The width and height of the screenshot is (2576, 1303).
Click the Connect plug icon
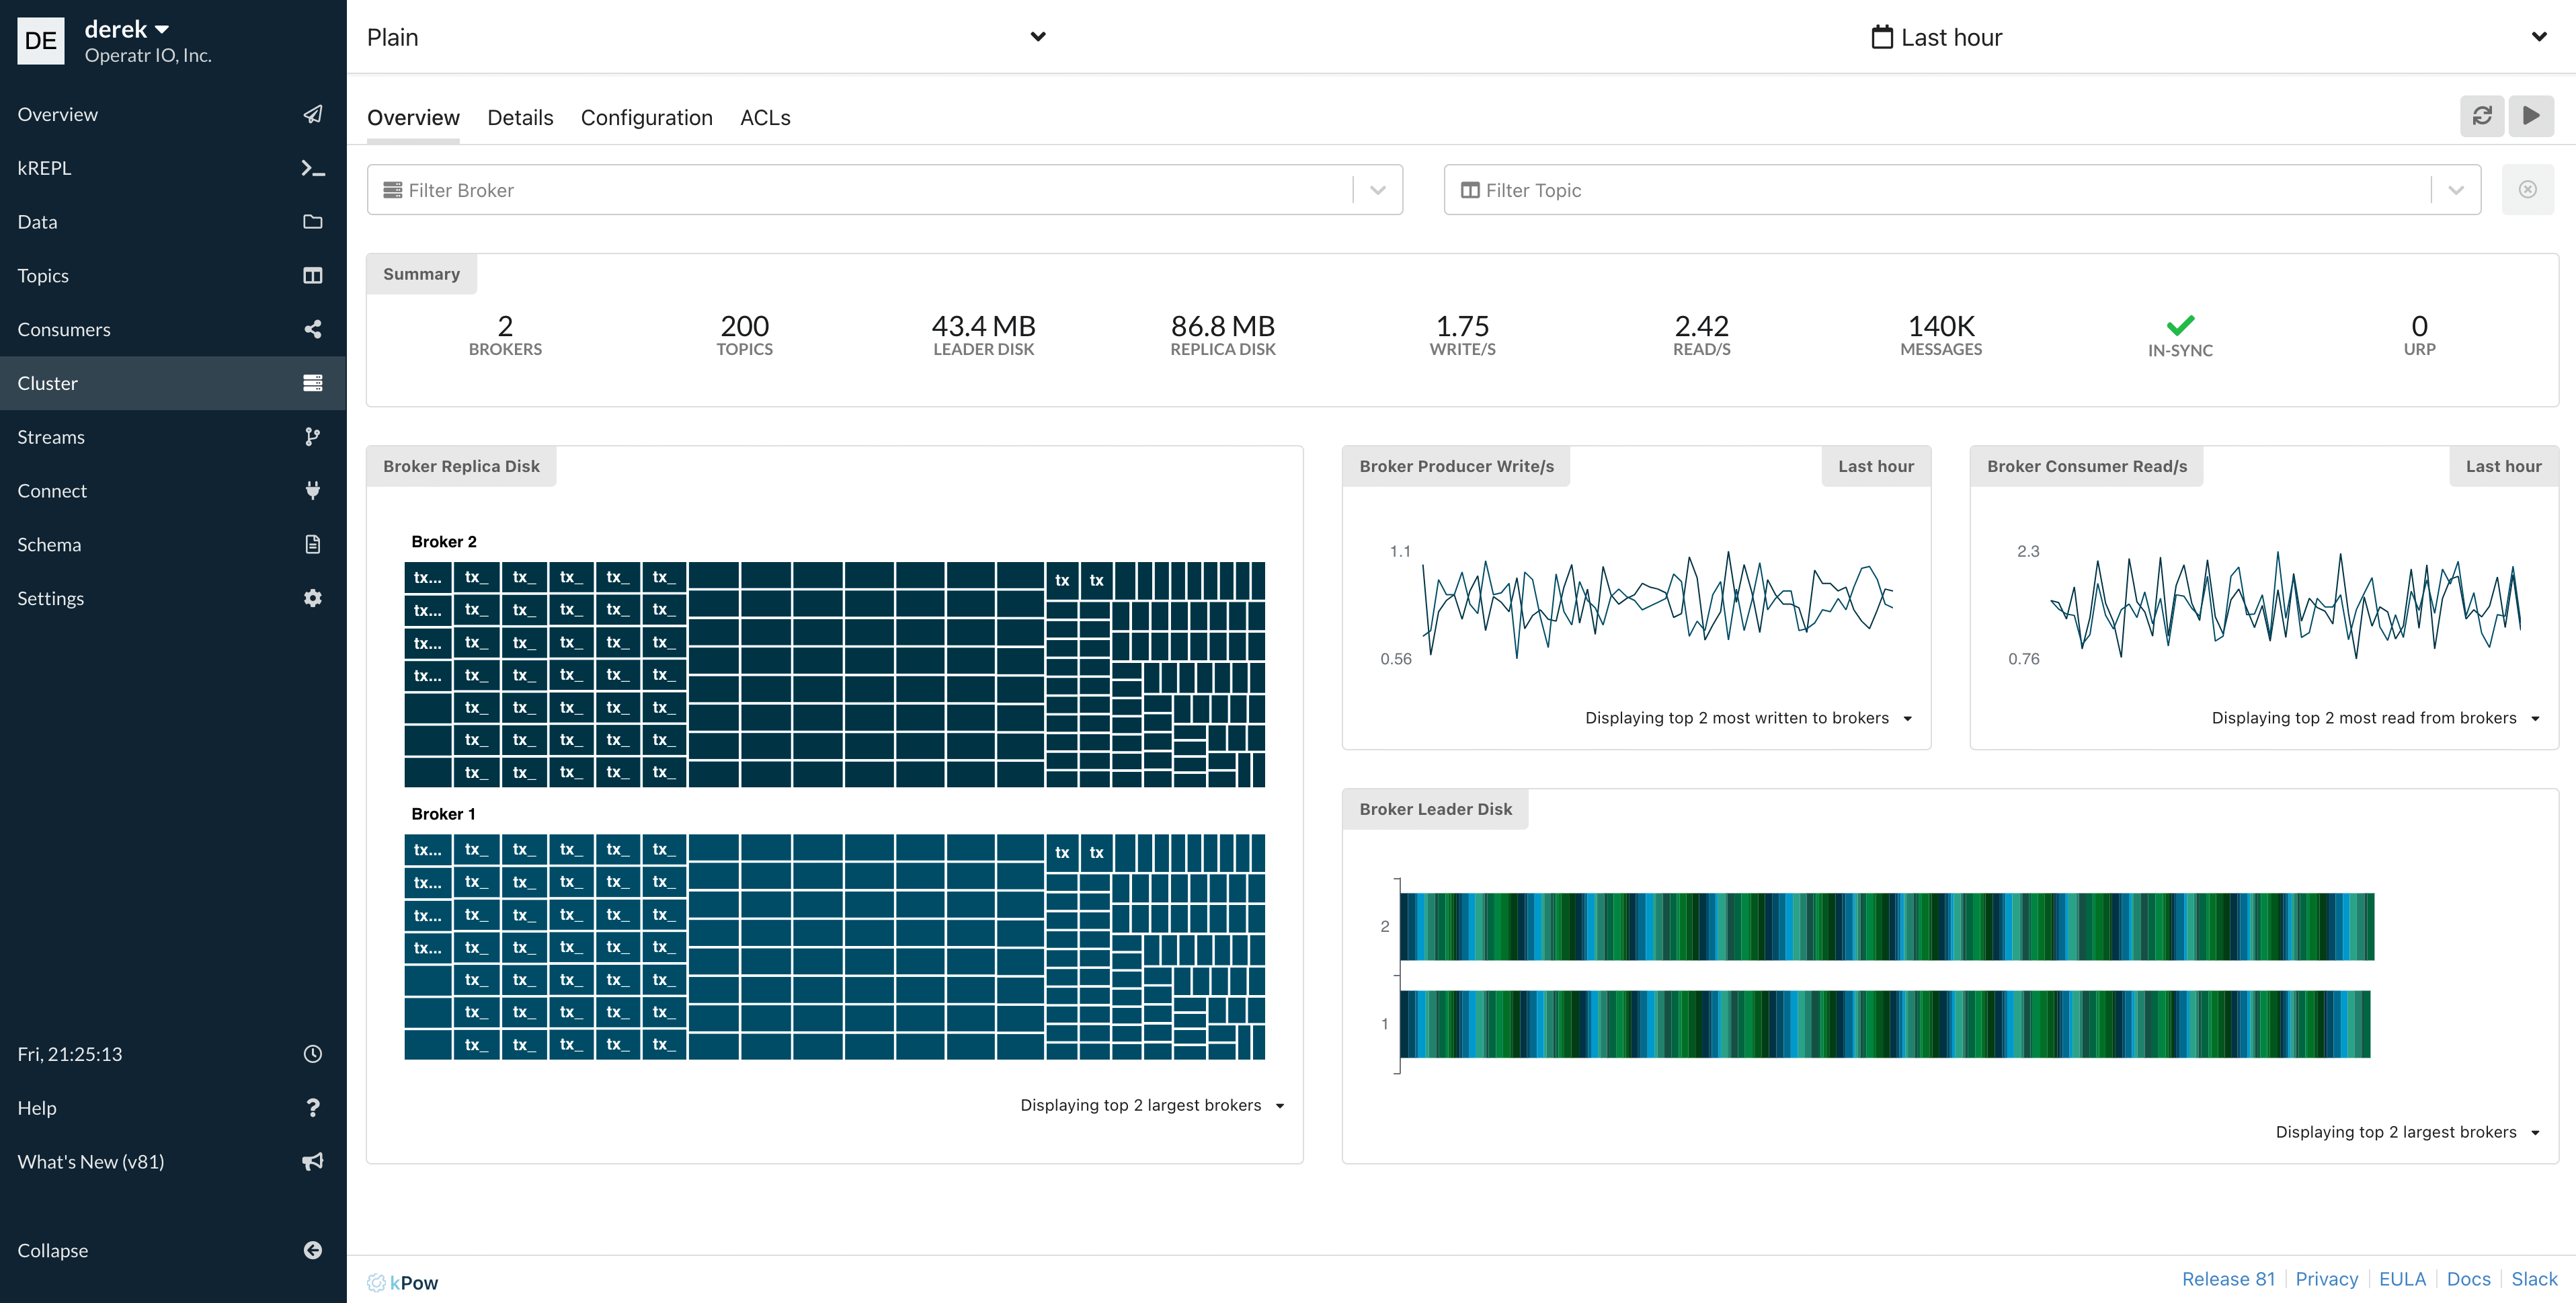point(312,490)
